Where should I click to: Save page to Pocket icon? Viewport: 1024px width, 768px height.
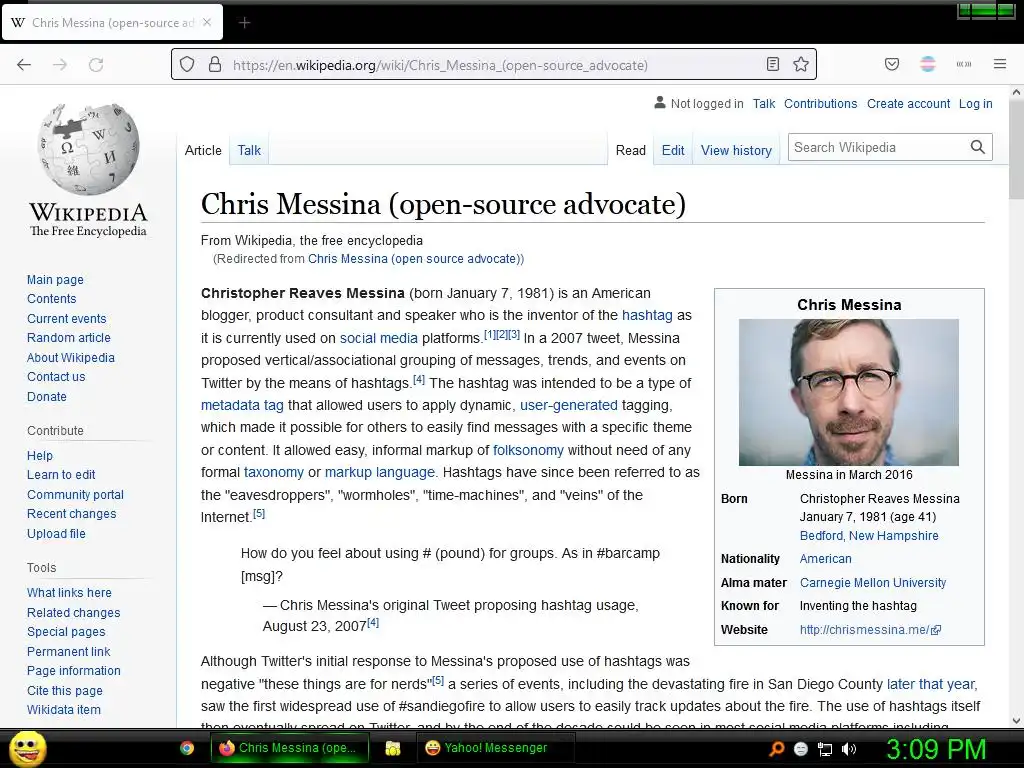pos(891,64)
